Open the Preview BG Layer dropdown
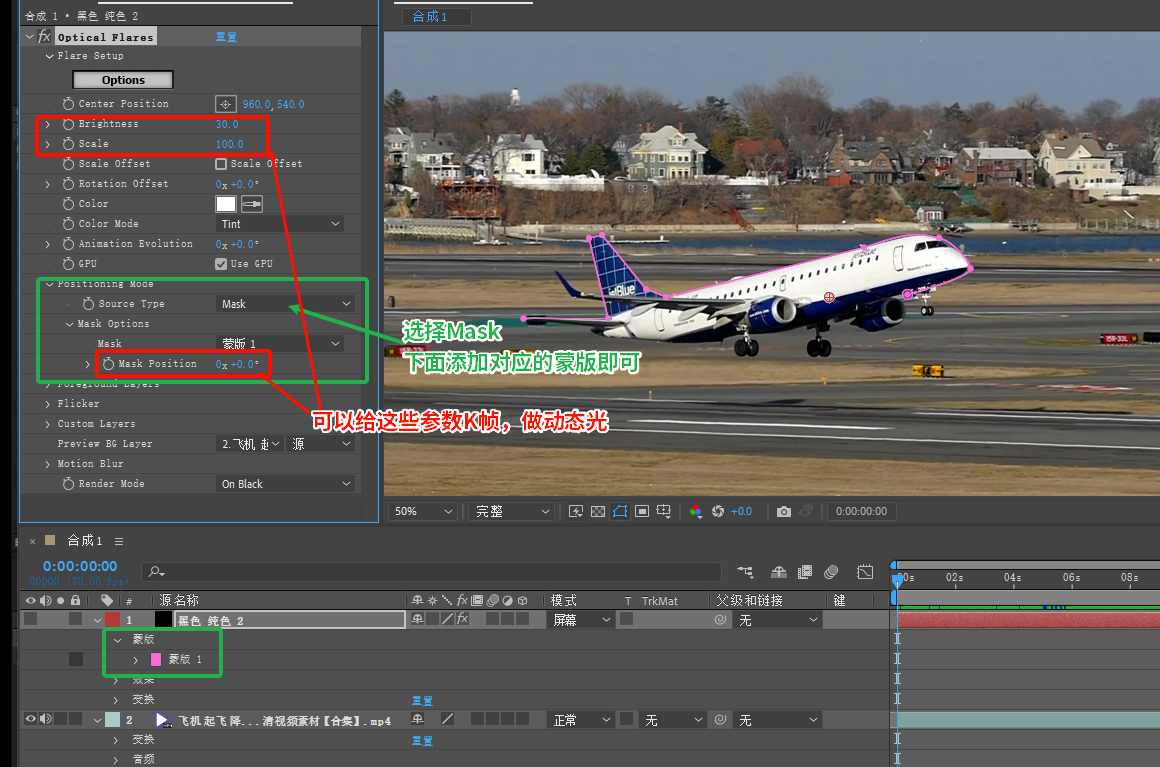Screen dimensions: 1160x767 [x=251, y=444]
